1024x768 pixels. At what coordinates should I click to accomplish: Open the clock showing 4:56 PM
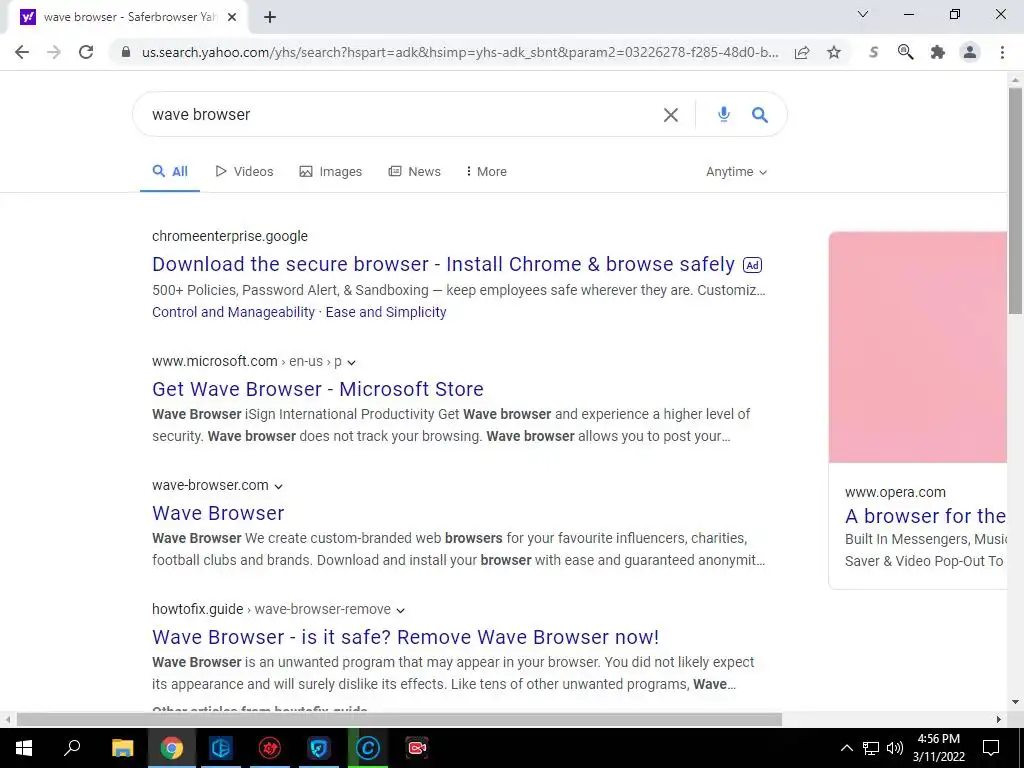938,748
